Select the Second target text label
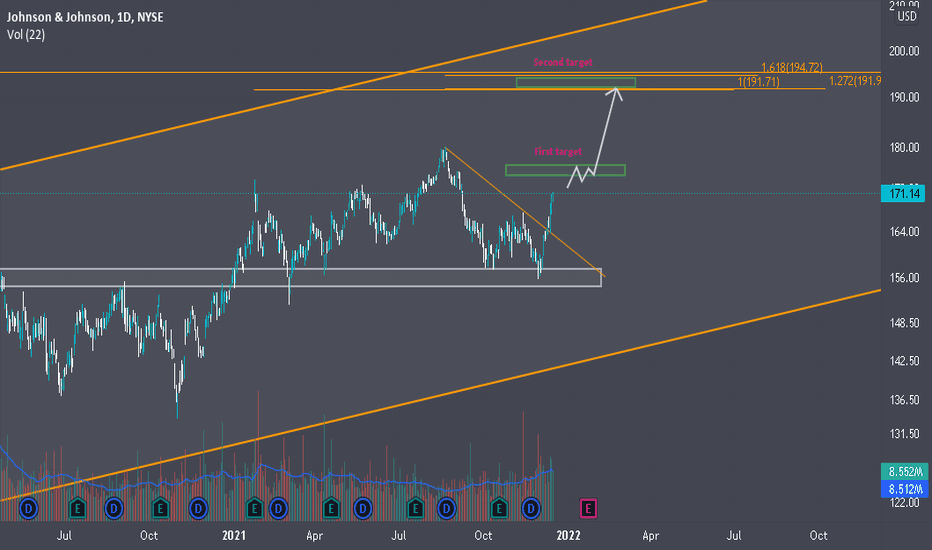The image size is (932, 550). pos(563,62)
